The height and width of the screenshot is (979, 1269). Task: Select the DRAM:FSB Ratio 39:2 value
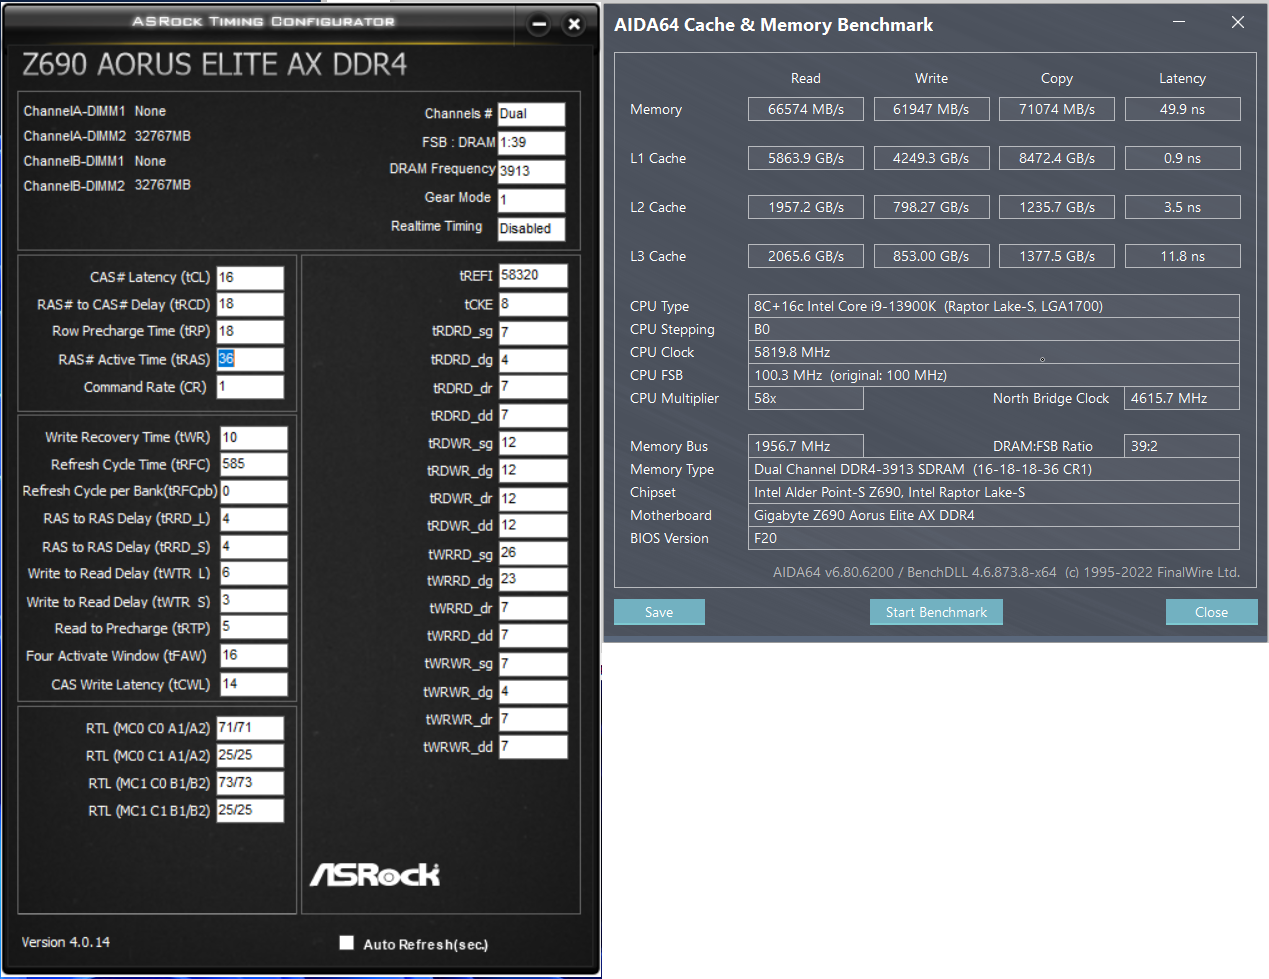[1182, 446]
